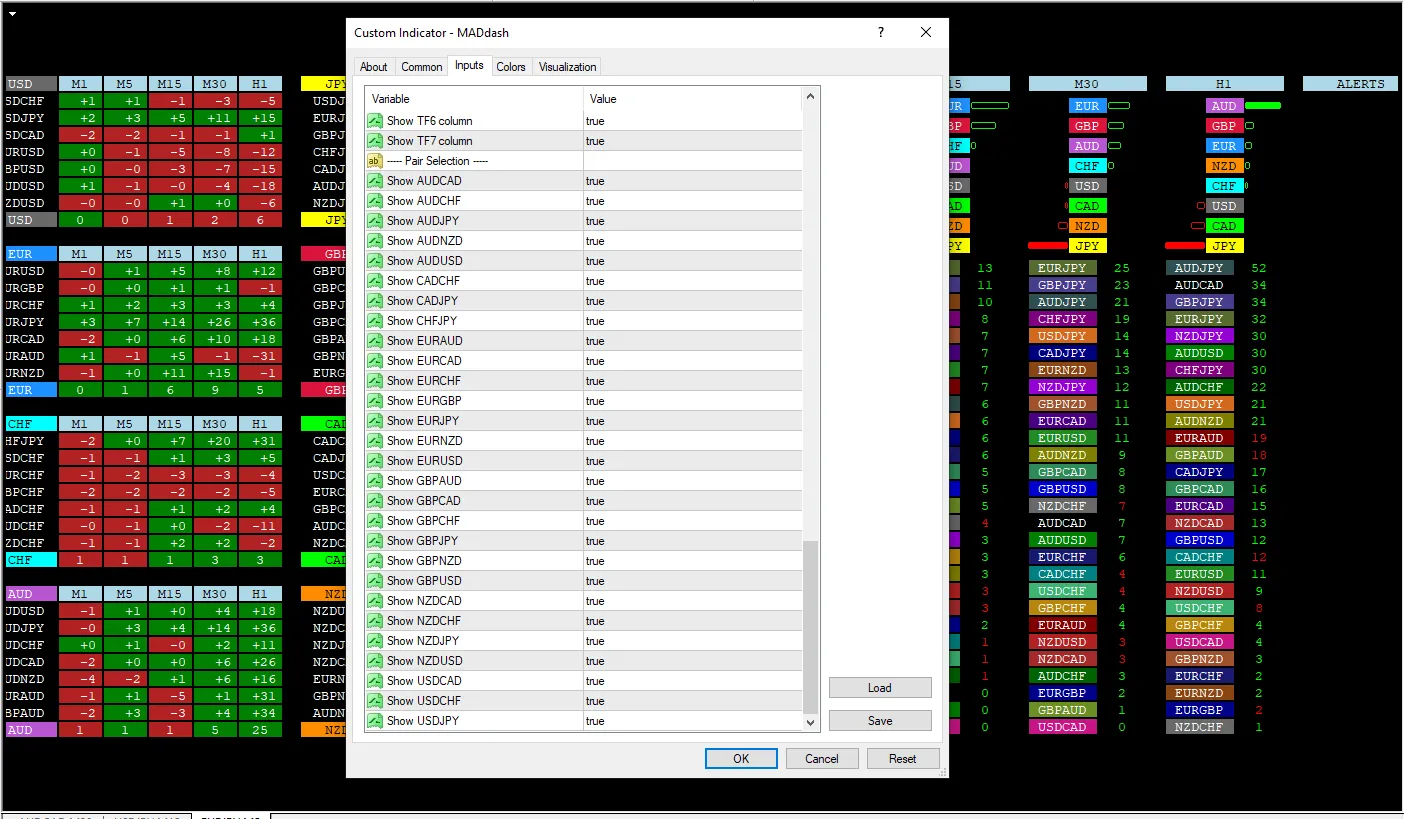Click the Pair Selection separator 'ab' icon

(x=375, y=161)
